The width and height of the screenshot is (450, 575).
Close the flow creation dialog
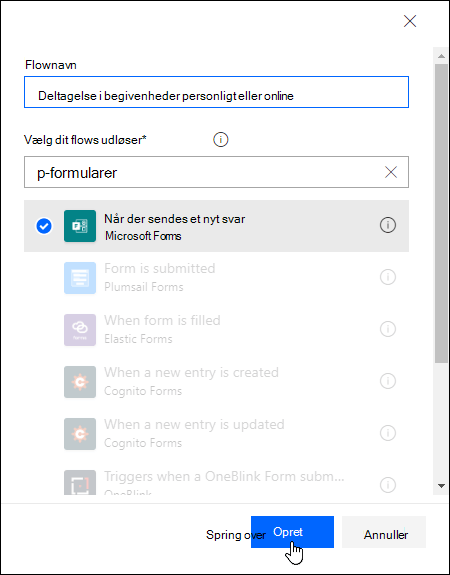coord(410,21)
